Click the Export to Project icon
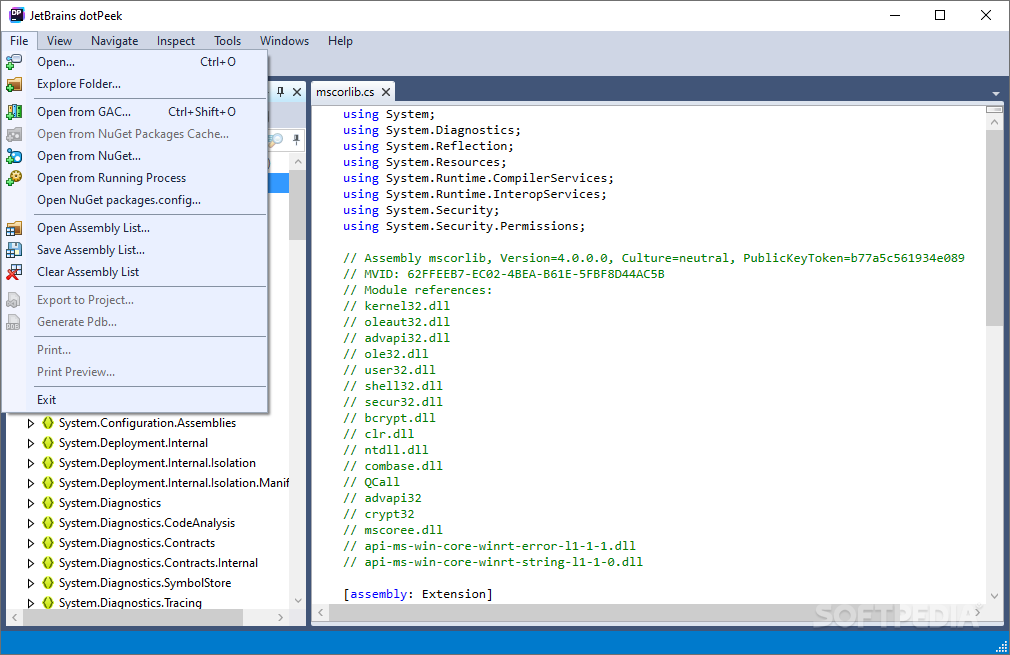This screenshot has width=1010, height=655. pyautogui.click(x=14, y=300)
